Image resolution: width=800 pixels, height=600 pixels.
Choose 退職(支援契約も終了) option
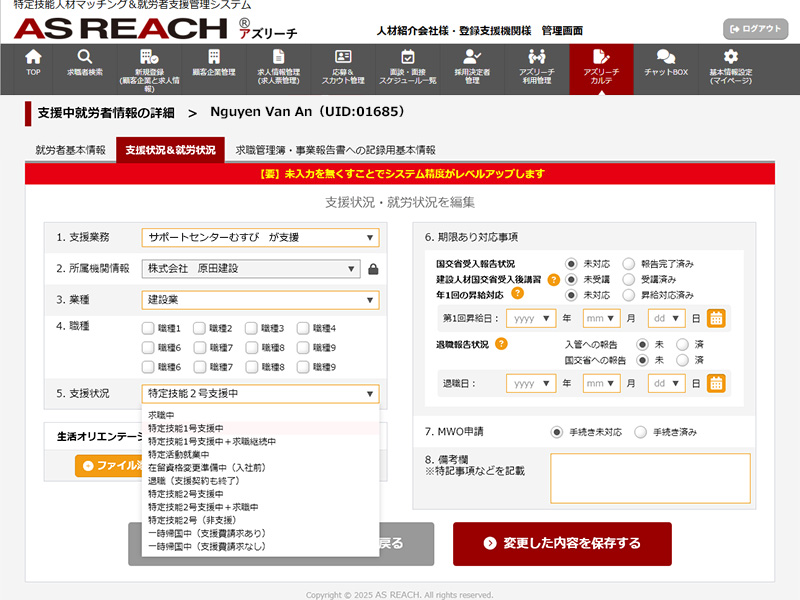260,481
